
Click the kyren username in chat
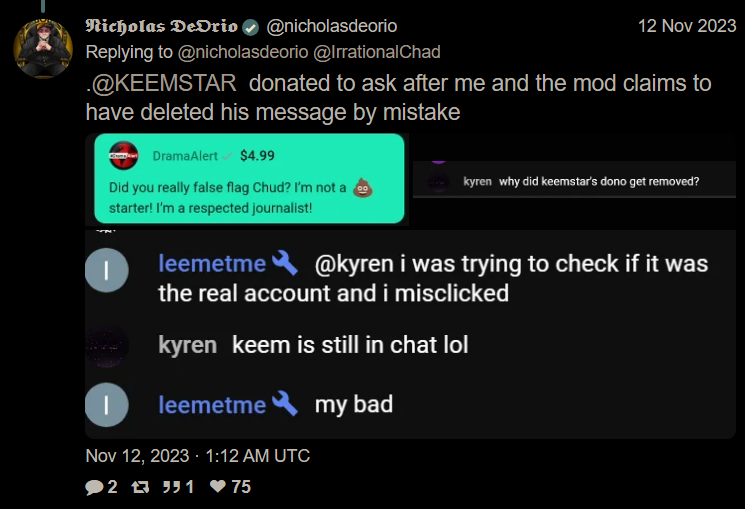click(x=187, y=346)
